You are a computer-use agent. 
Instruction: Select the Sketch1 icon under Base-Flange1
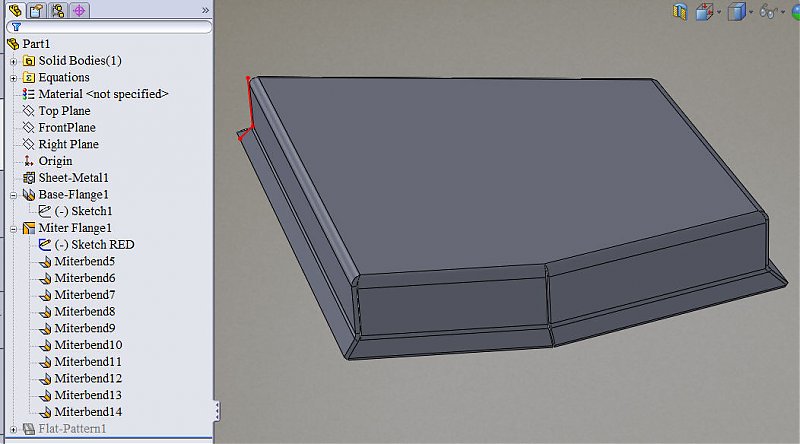(x=45, y=211)
